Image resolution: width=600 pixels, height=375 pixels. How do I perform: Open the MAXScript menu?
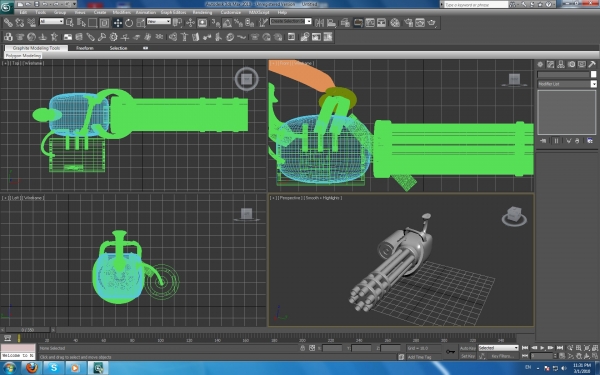[259, 12]
